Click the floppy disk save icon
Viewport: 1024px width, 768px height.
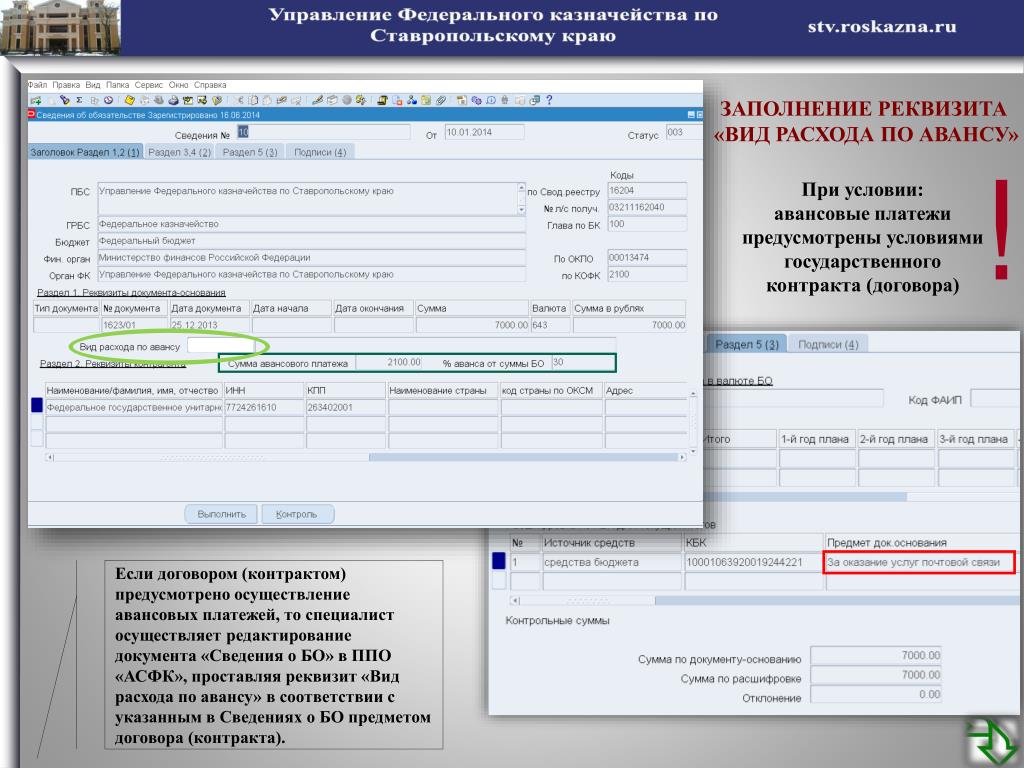[461, 100]
